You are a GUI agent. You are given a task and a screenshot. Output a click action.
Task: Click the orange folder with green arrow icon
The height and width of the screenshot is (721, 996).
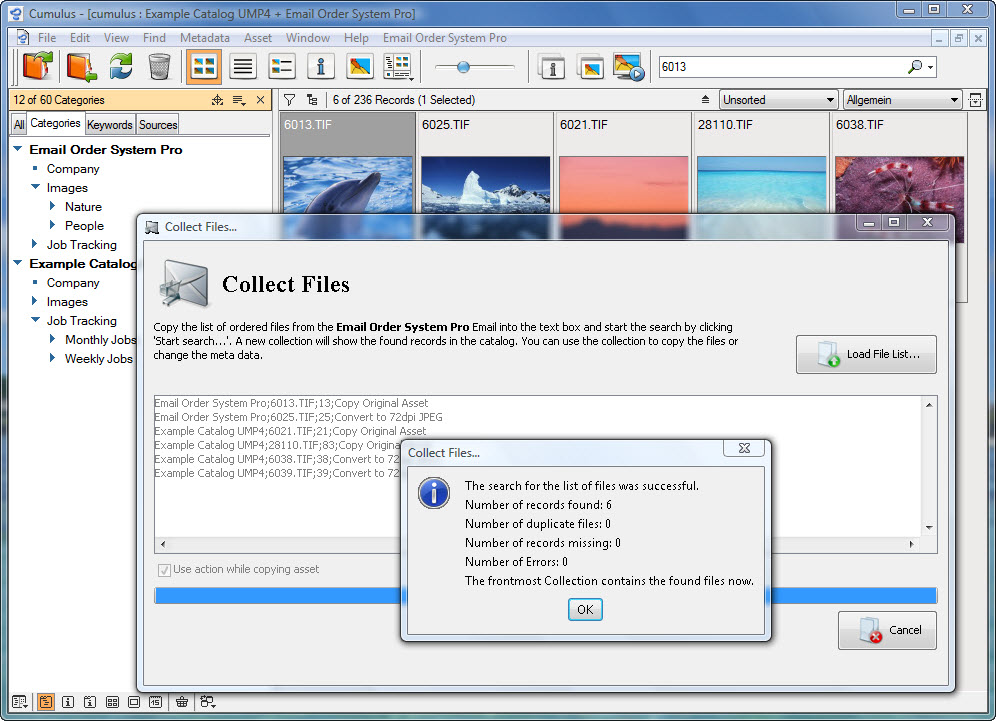tap(81, 67)
